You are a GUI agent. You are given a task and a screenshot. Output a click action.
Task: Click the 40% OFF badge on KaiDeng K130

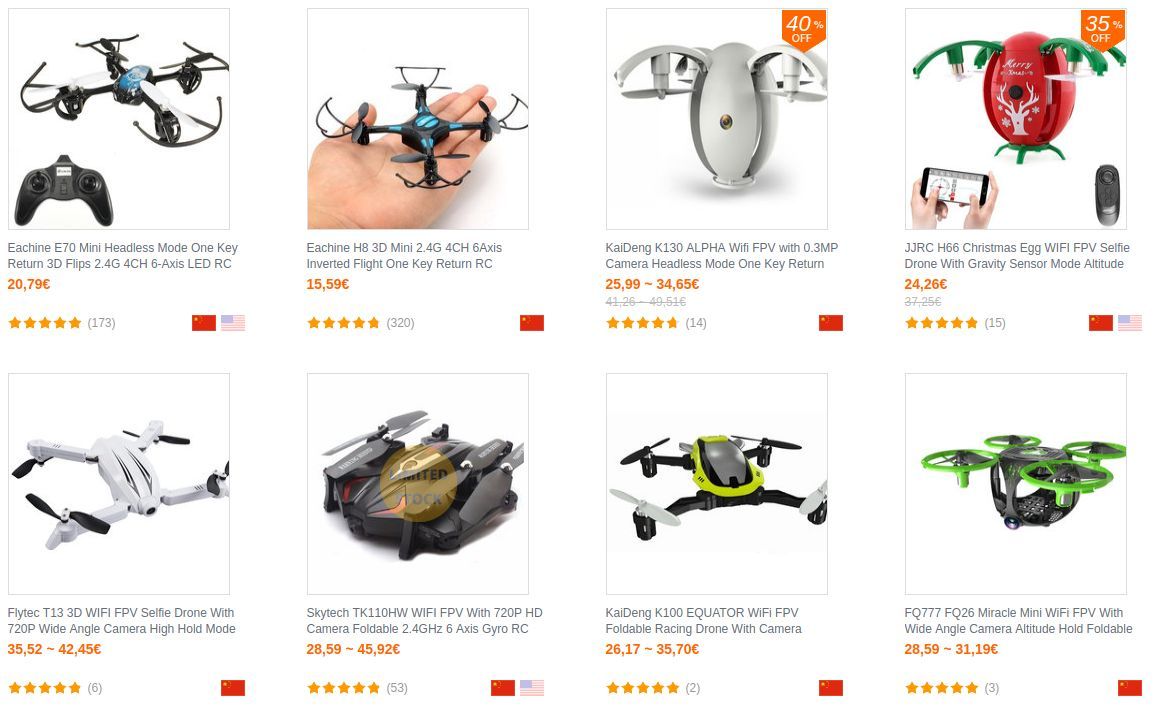[803, 29]
